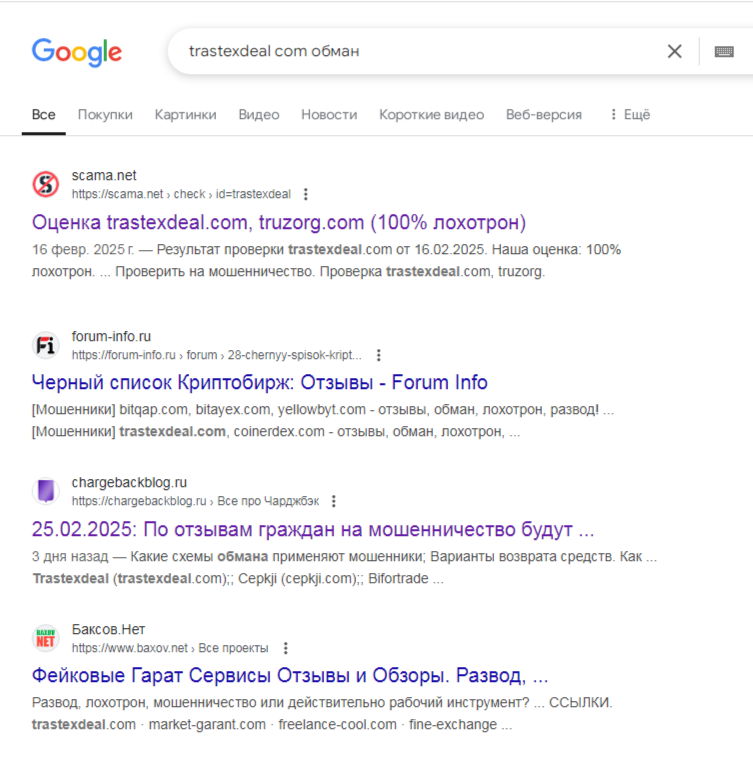
Task: Click the chargebackblog.ru purple favicon
Action: tap(46, 491)
